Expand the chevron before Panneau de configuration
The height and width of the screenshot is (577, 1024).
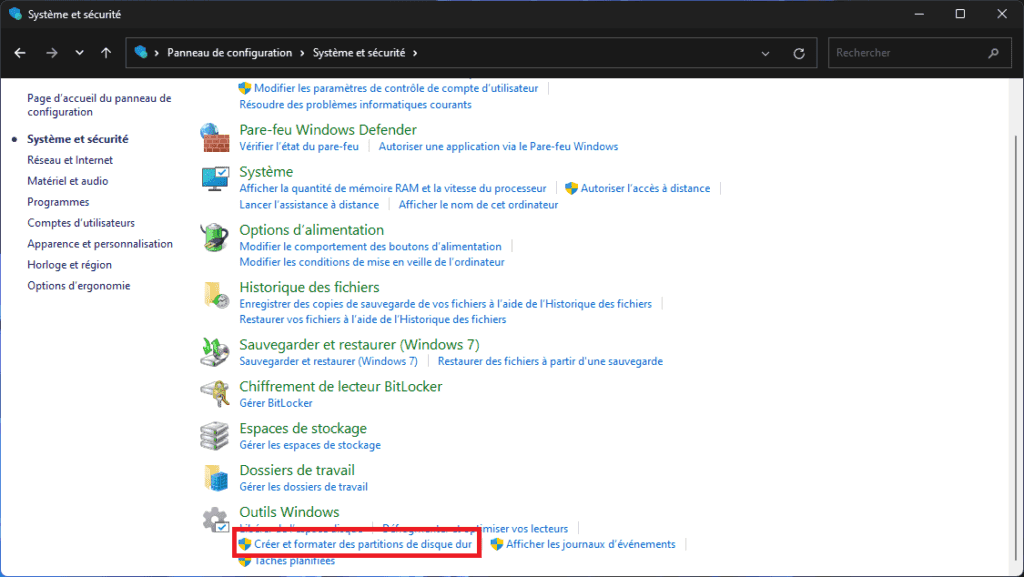click(x=157, y=53)
